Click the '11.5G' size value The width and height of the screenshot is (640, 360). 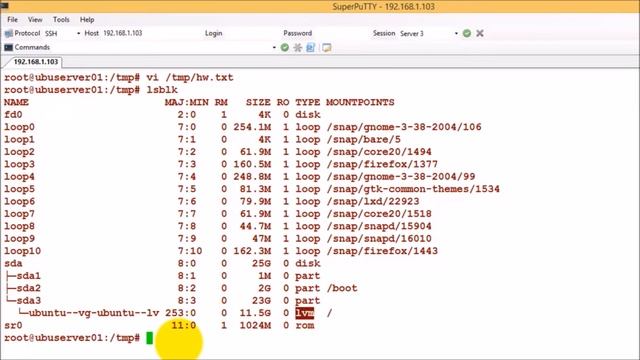tap(255, 313)
